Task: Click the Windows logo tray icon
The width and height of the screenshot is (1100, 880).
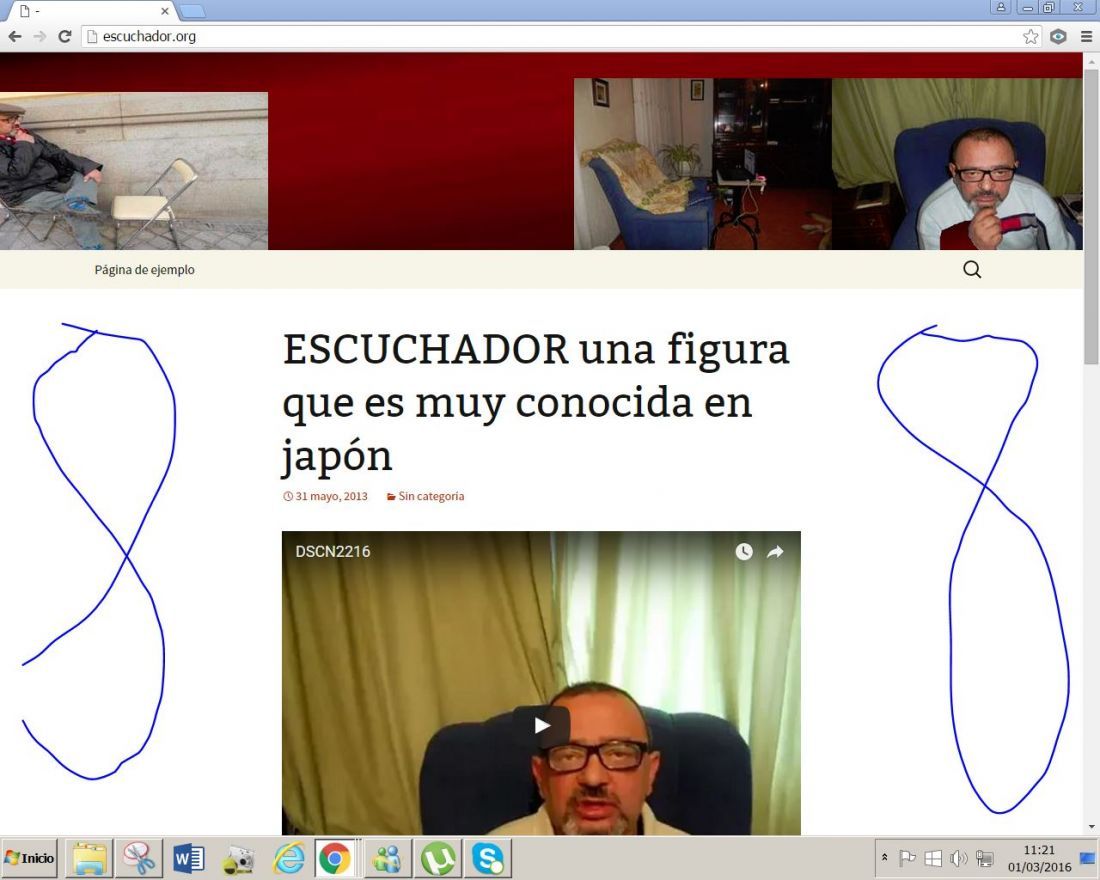Action: click(x=932, y=858)
